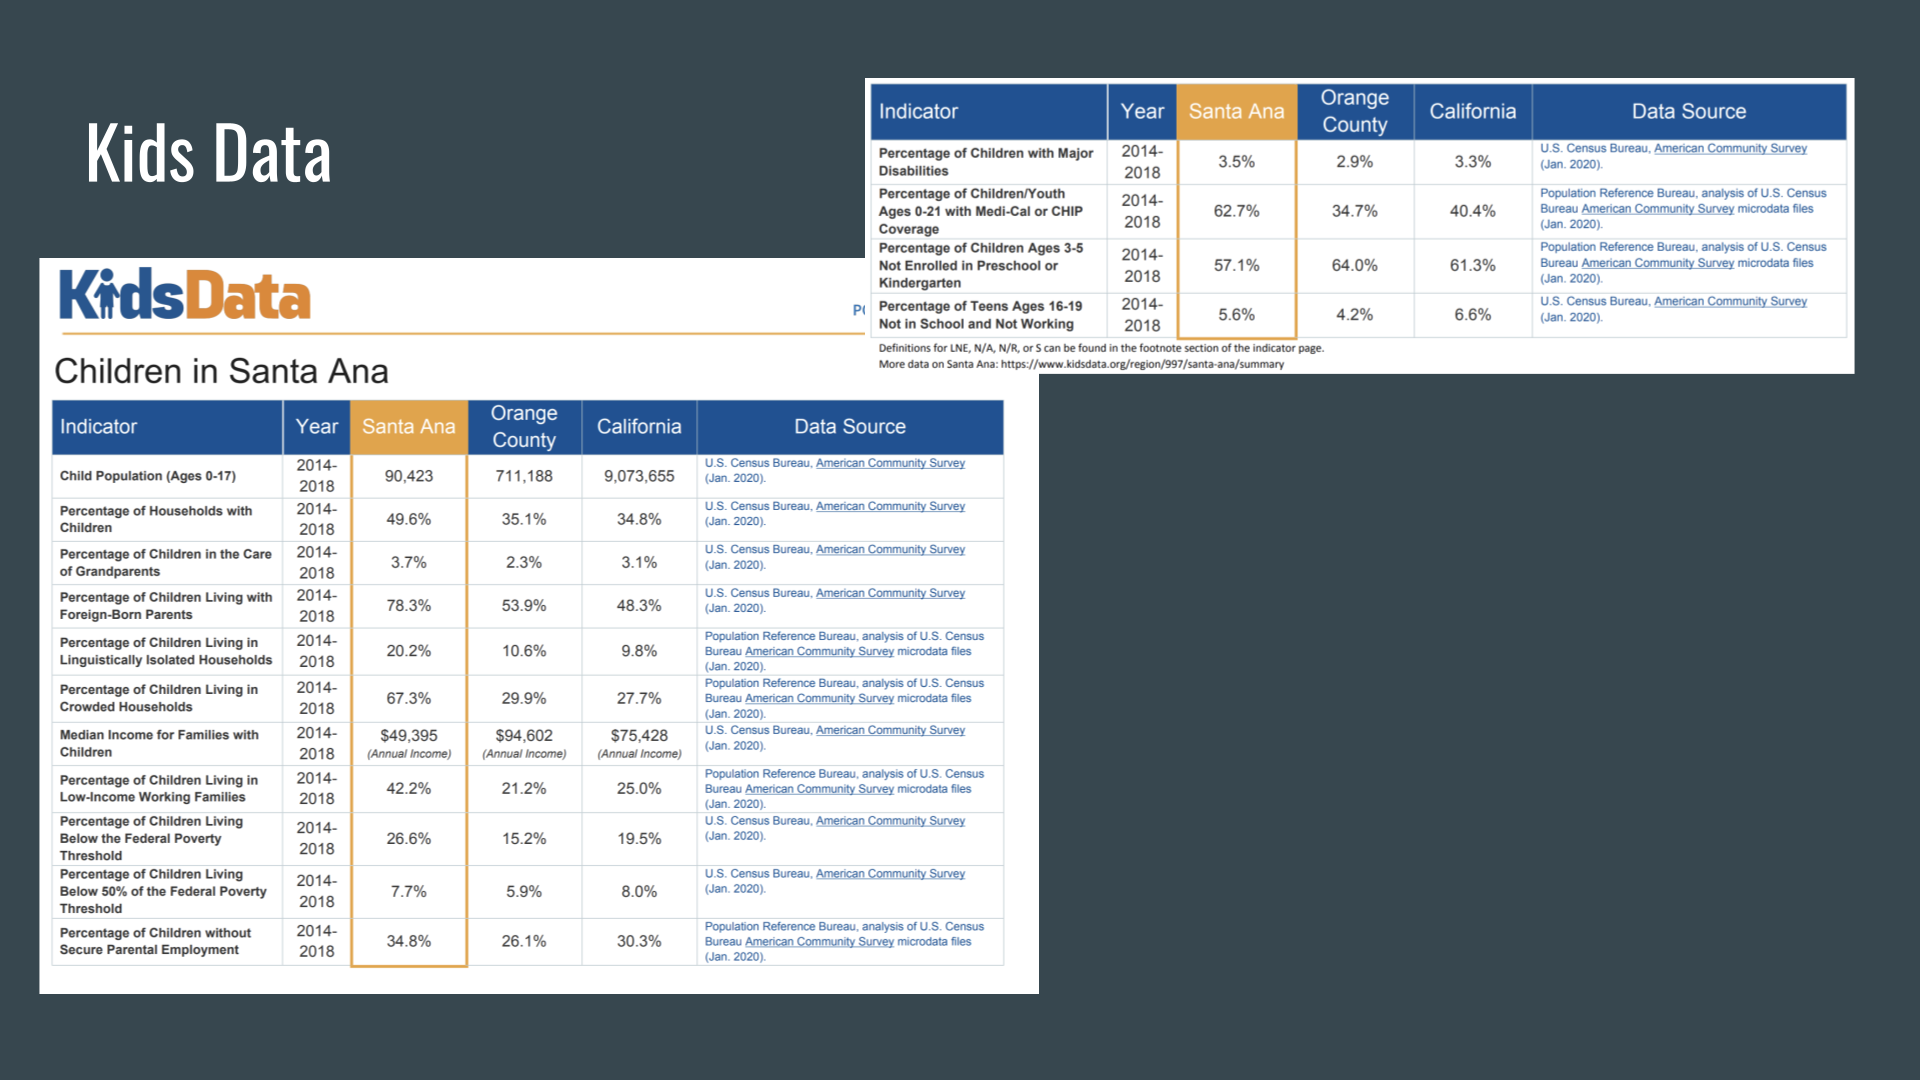
Task: Open American Community Survey link in Teens Not in School row
Action: [1730, 301]
